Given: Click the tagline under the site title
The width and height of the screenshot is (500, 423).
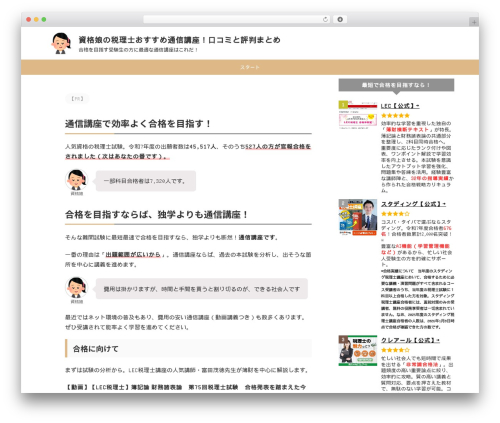Looking at the screenshot, I should [139, 50].
